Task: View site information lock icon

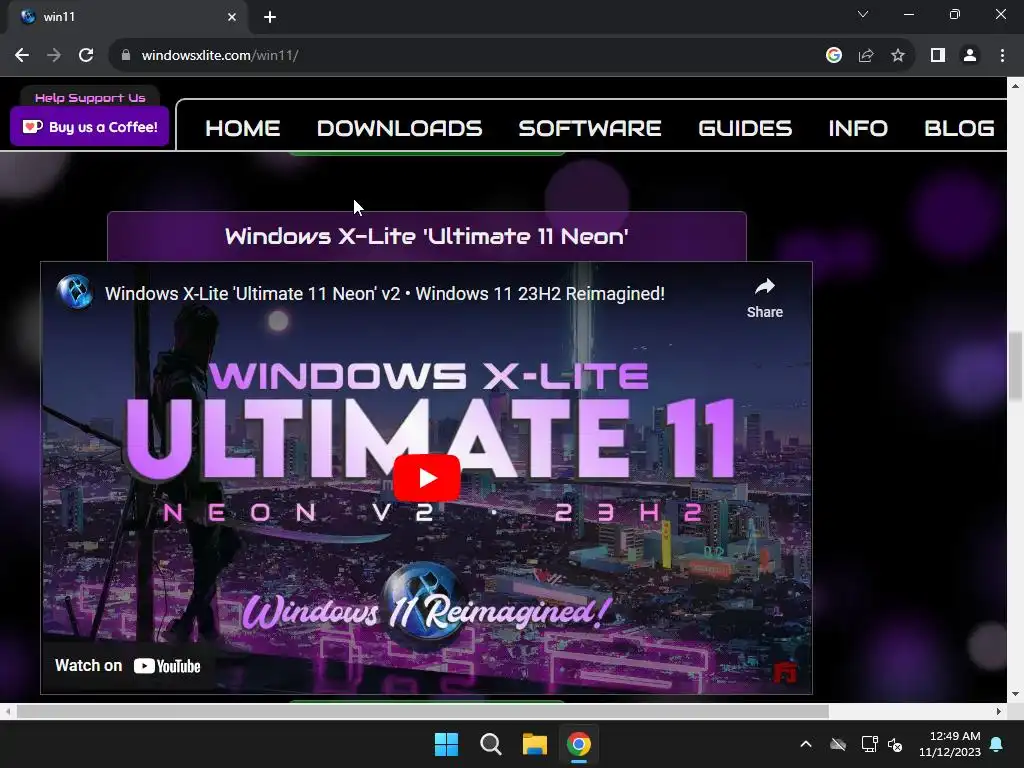Action: click(126, 56)
